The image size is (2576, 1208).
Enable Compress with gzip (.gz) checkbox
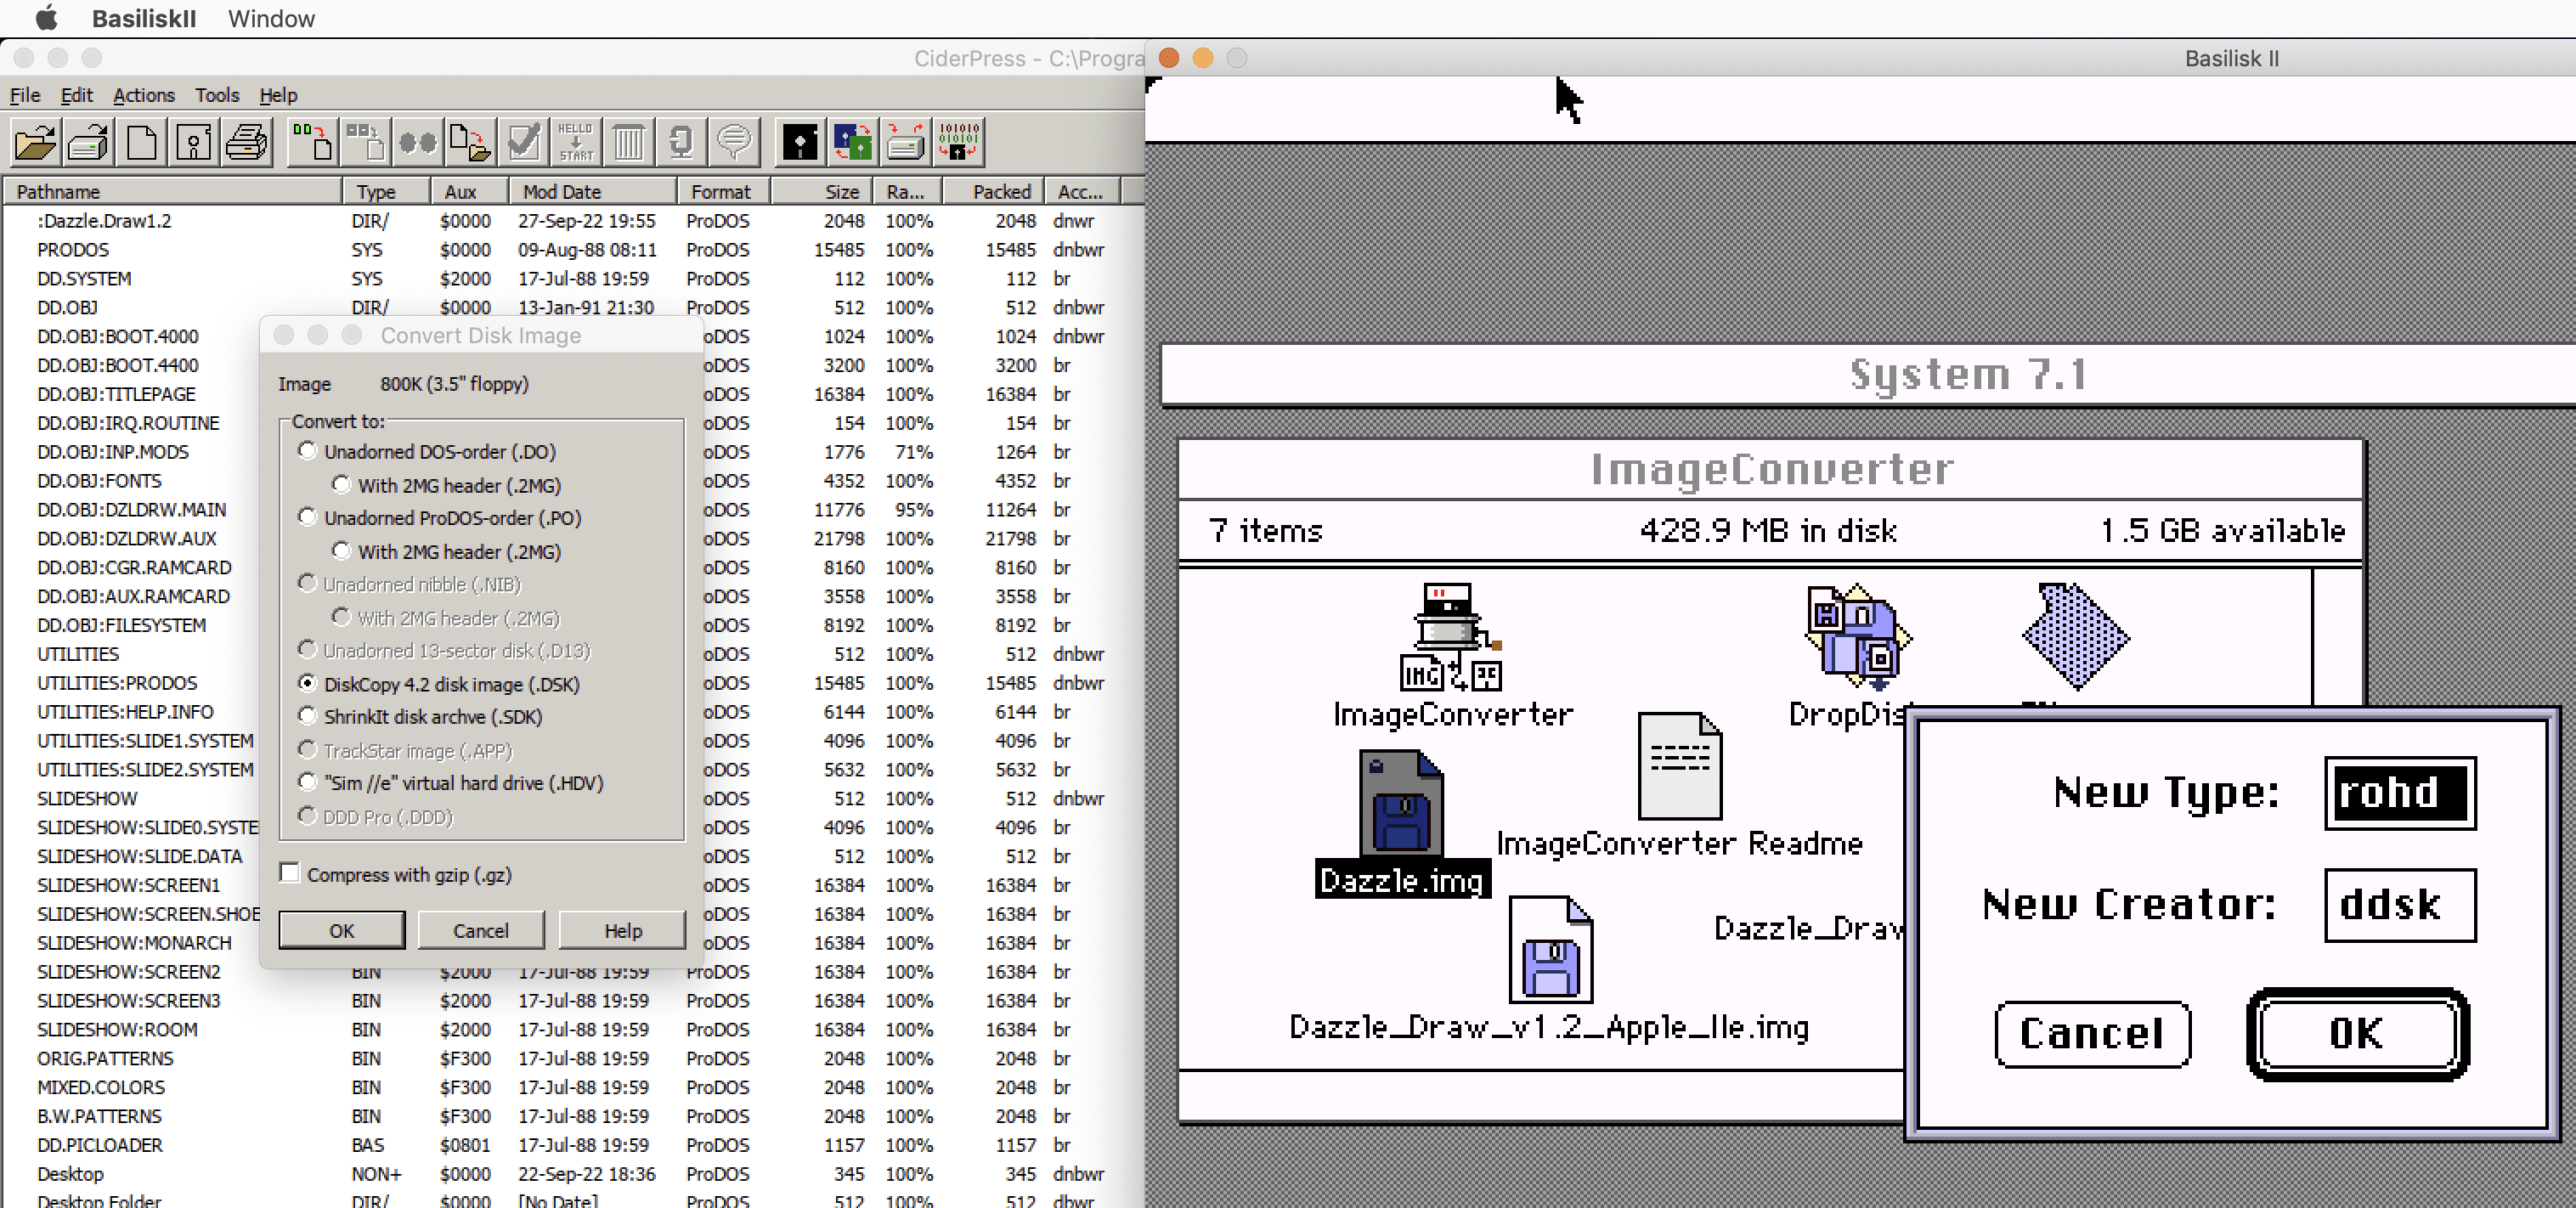290,873
